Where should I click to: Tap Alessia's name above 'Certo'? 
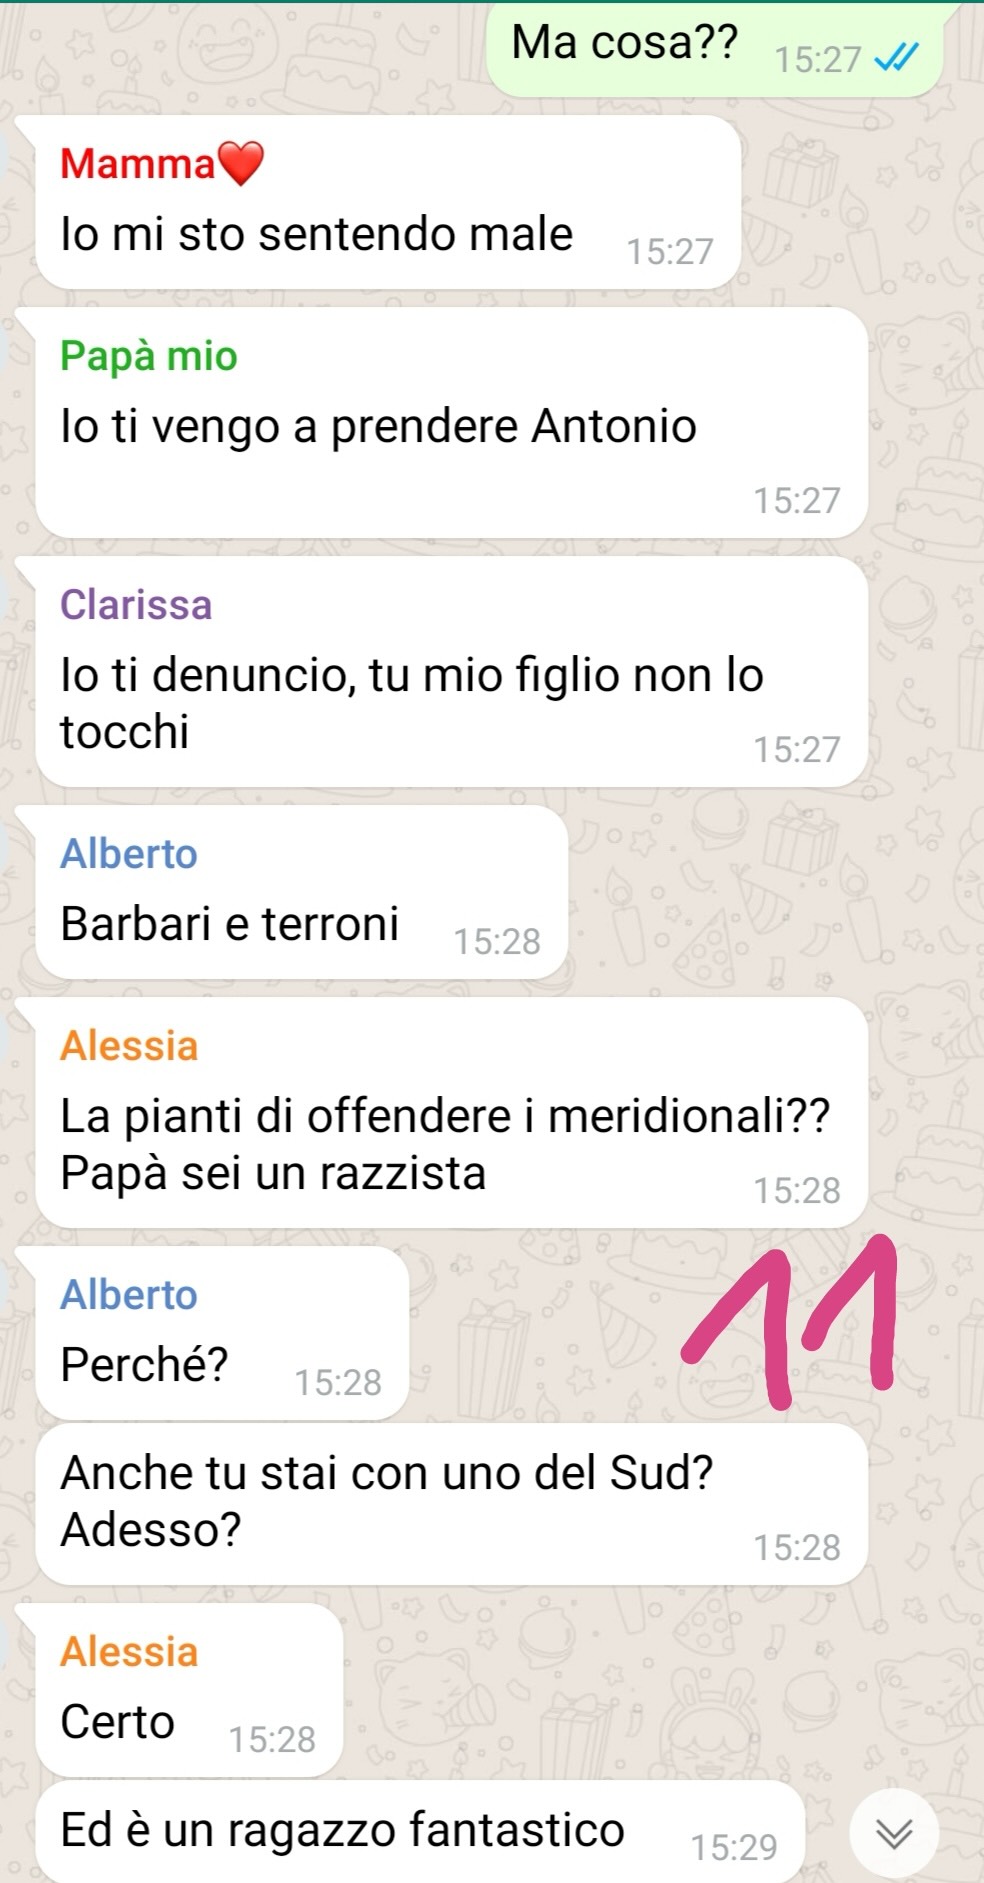point(129,1652)
